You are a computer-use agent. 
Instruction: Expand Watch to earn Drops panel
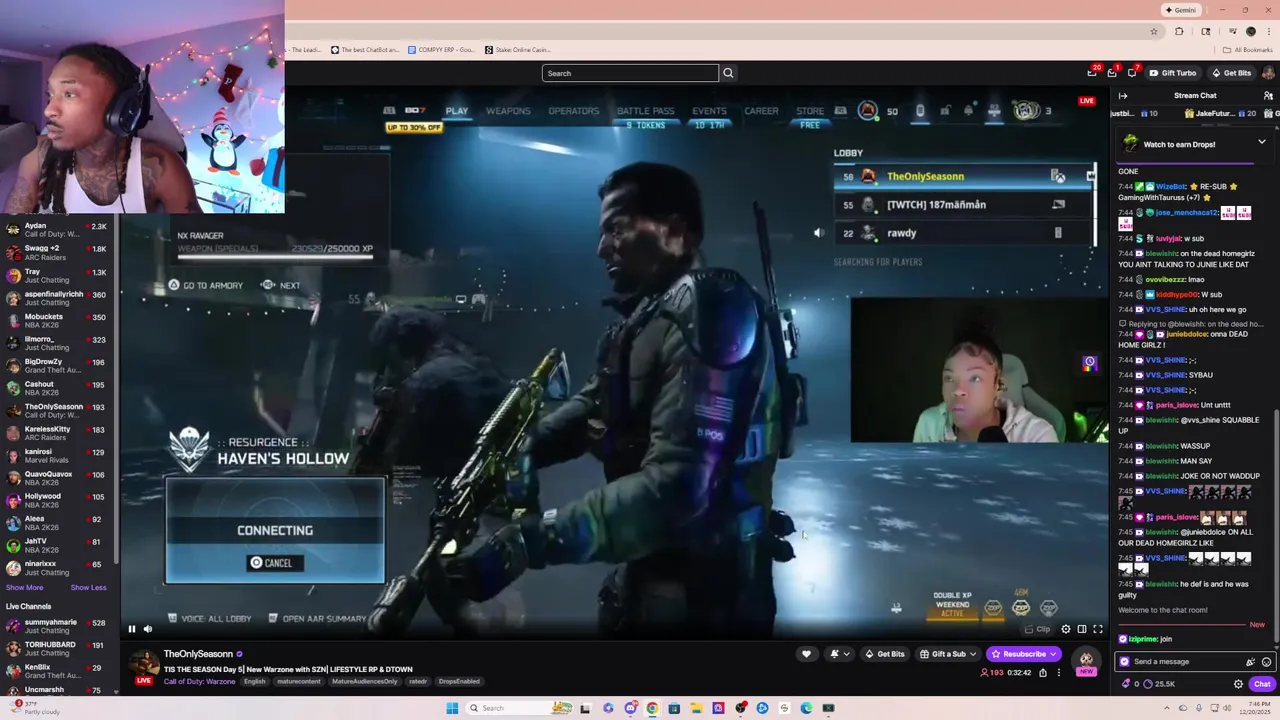coord(1261,143)
